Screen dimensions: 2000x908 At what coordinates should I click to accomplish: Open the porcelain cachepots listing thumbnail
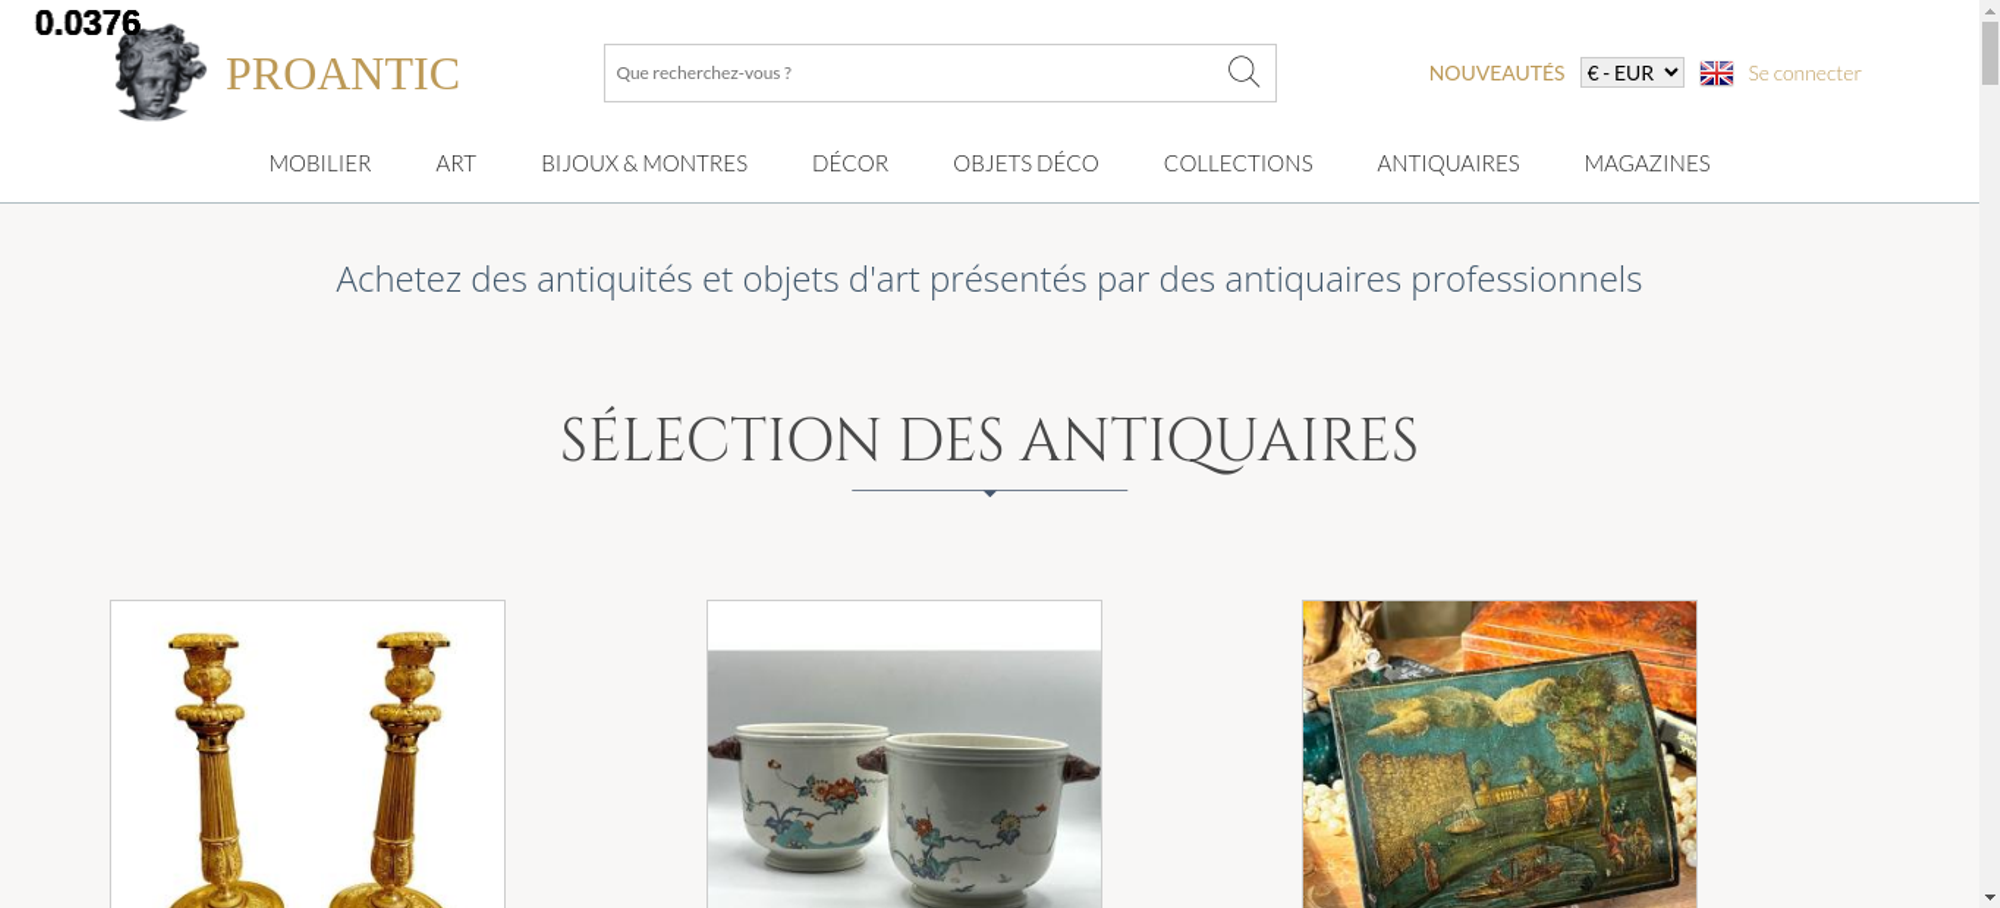point(904,754)
